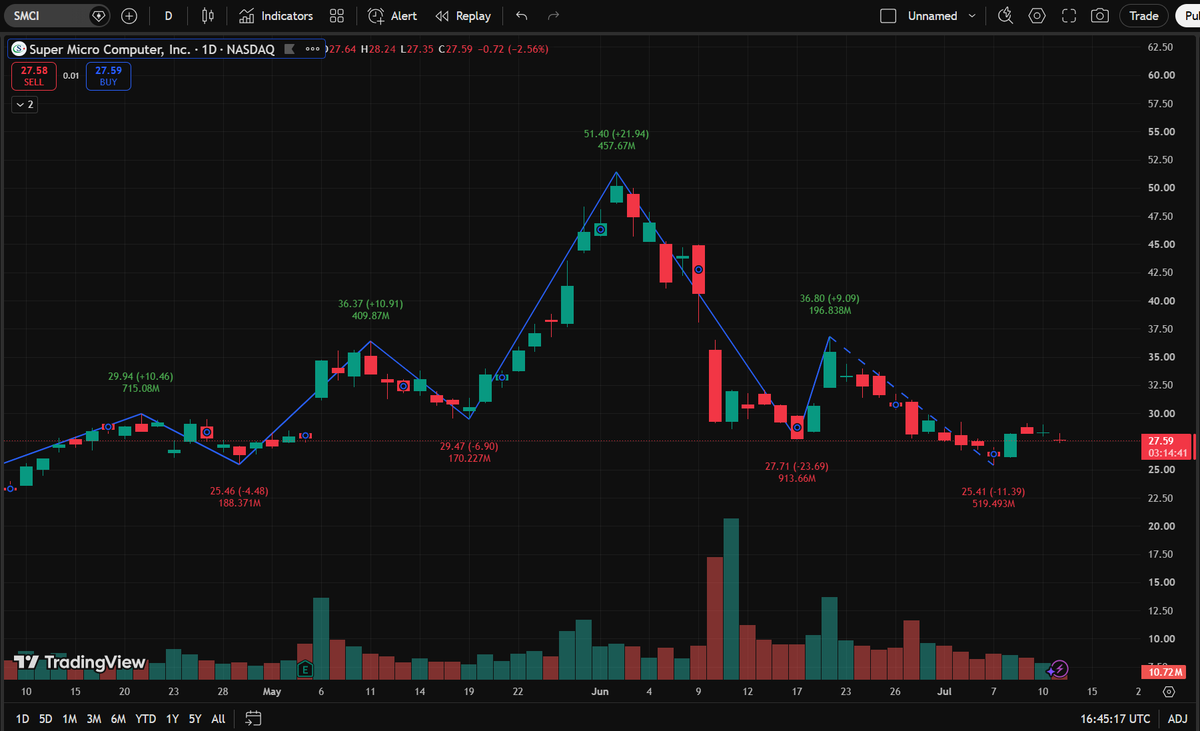Click the blue BUY 27.59 button
The width and height of the screenshot is (1200, 731).
(x=108, y=75)
